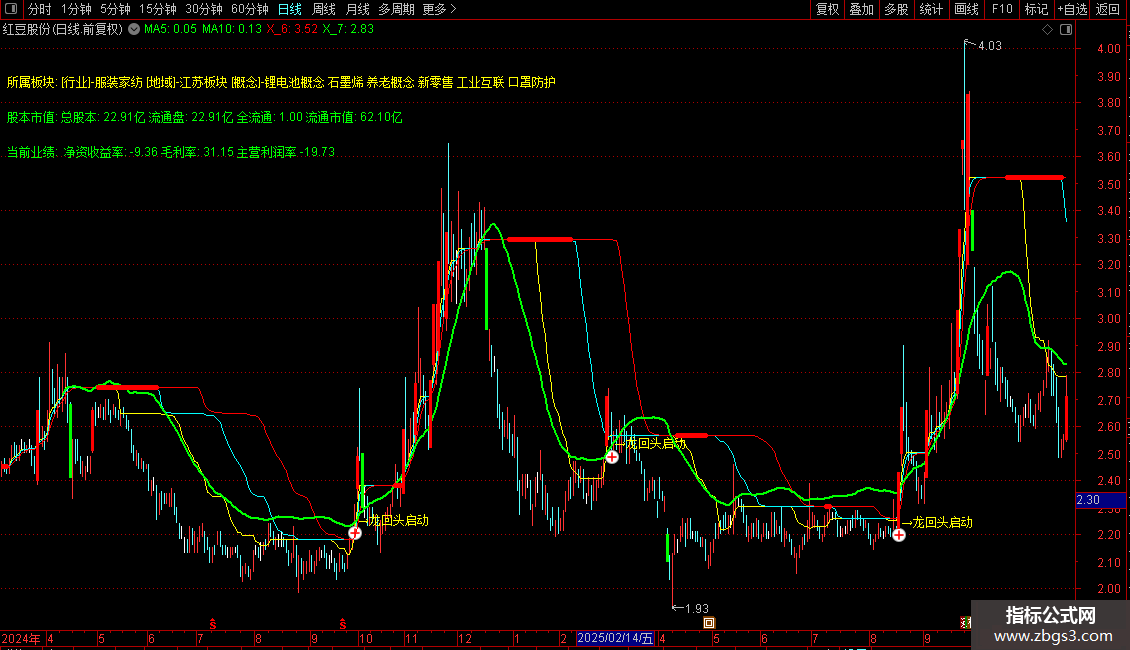The image size is (1130, 650).
Task: Click the 2024年 year label on time axis
Action: point(21,638)
